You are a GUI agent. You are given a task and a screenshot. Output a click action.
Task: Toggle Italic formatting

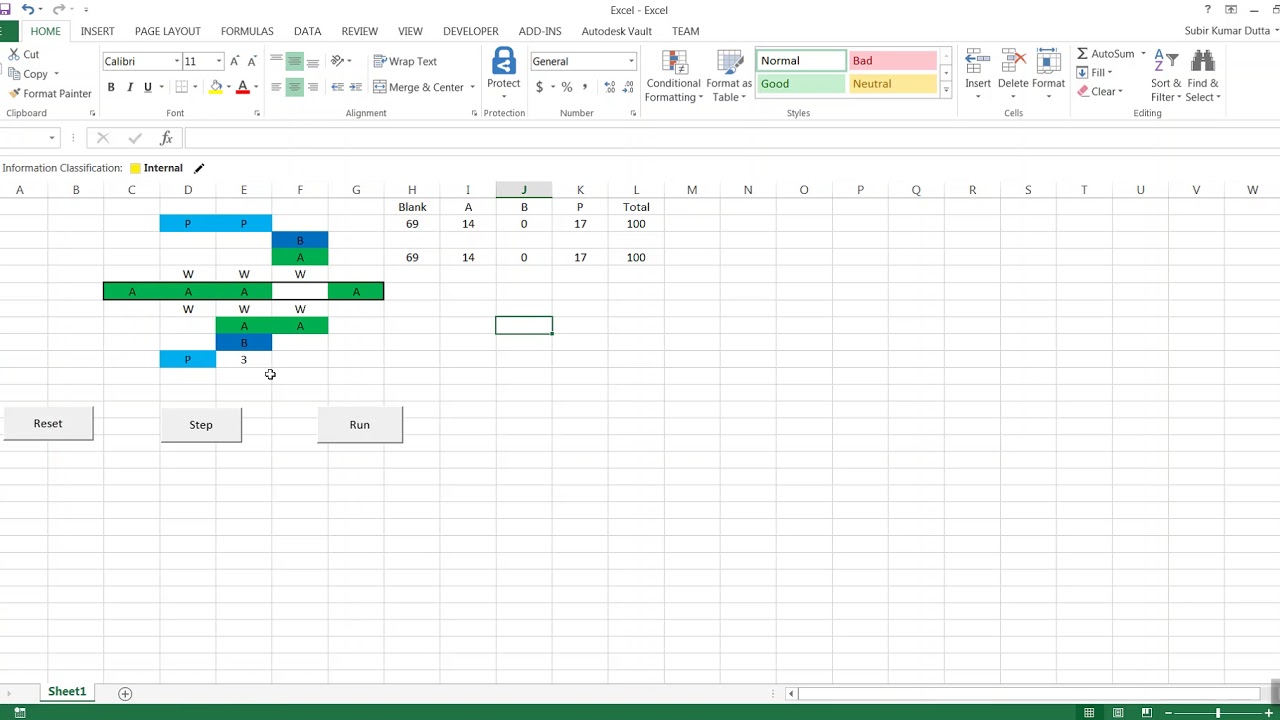click(129, 87)
